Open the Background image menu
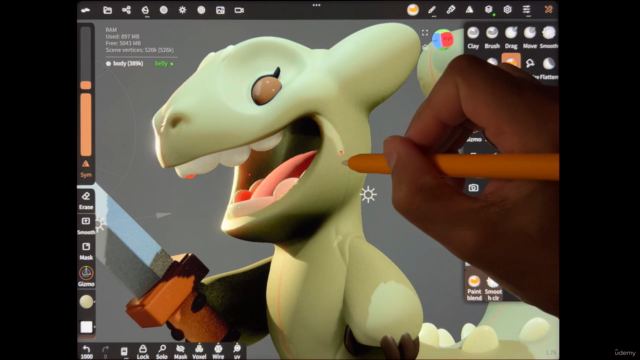Viewport: 640px width, 360px height. tap(220, 10)
